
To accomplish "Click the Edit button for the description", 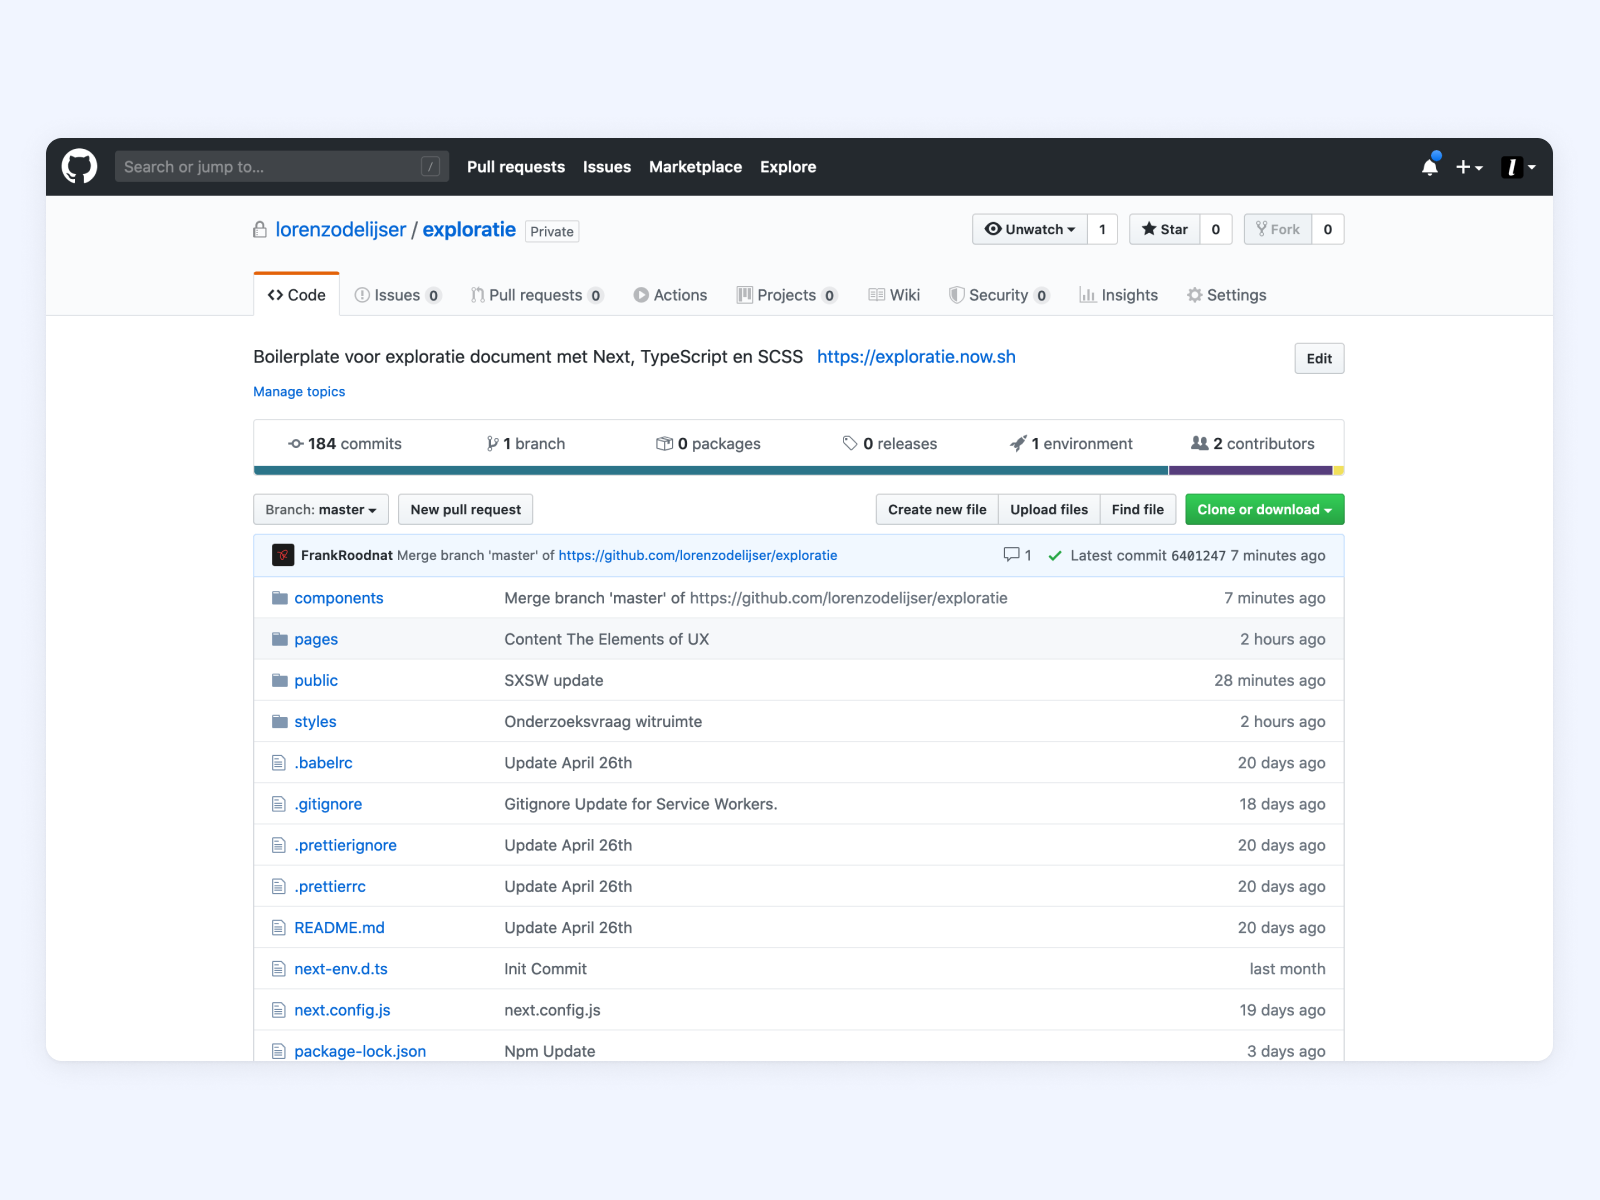I will pos(1318,358).
